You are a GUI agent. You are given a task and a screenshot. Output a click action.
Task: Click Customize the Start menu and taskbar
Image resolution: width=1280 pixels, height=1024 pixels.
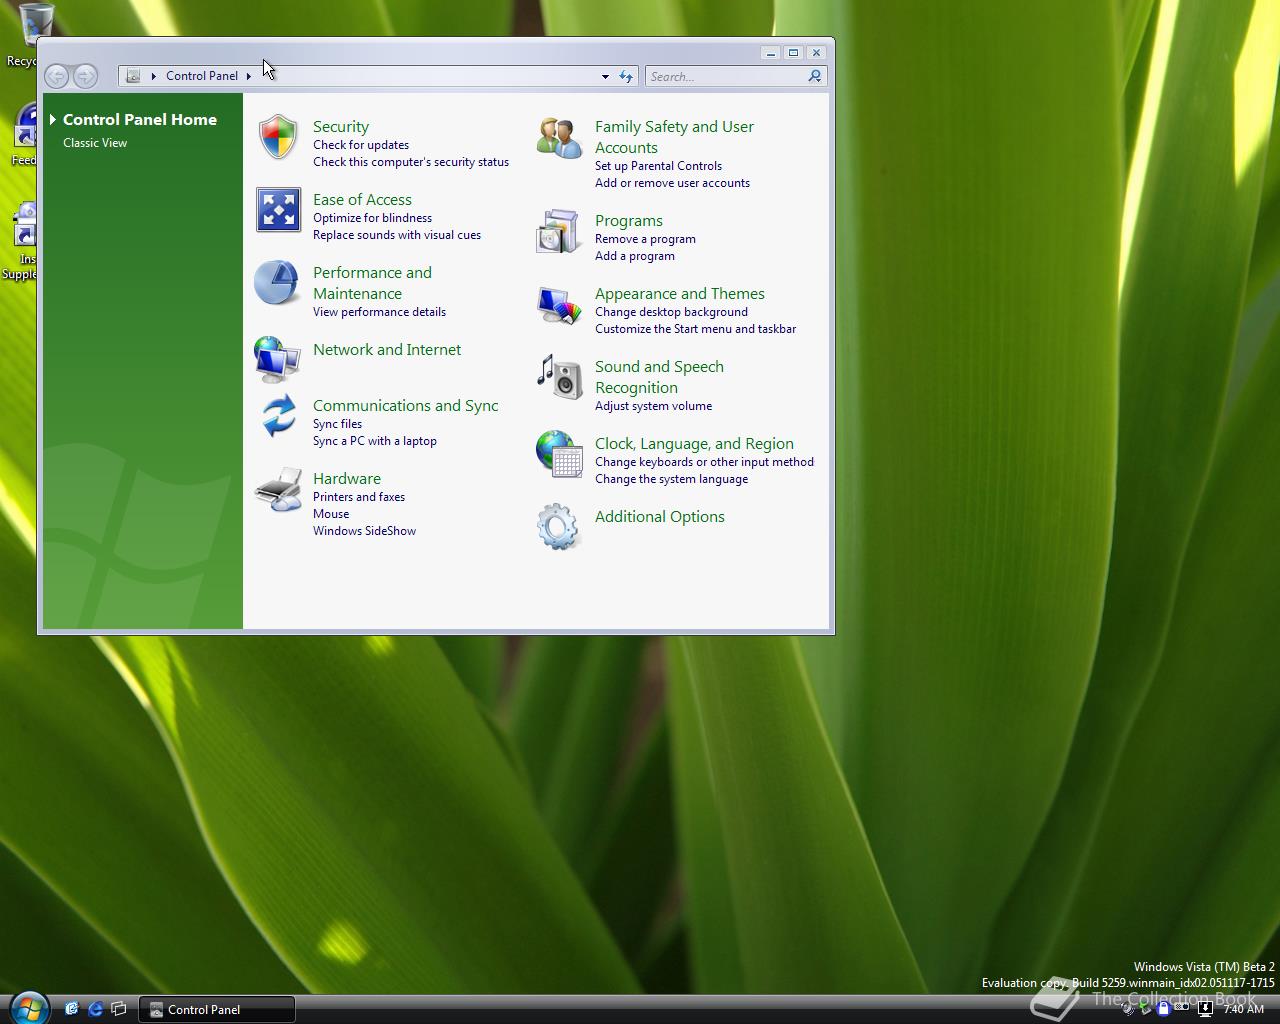695,329
